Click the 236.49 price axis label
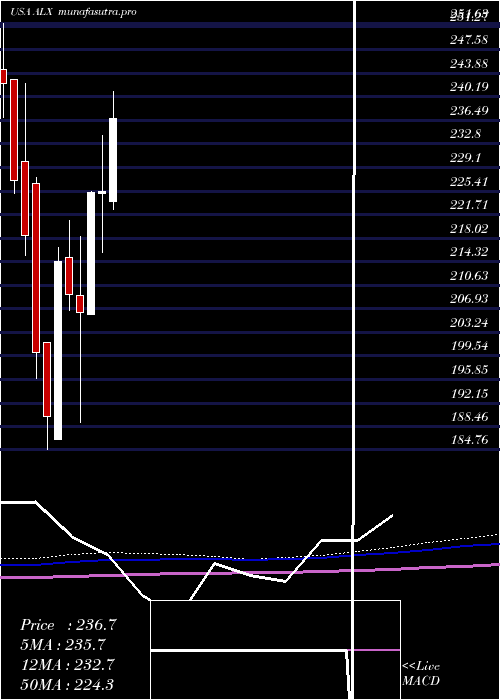Viewport: 500px width, 700px height. coord(469,111)
